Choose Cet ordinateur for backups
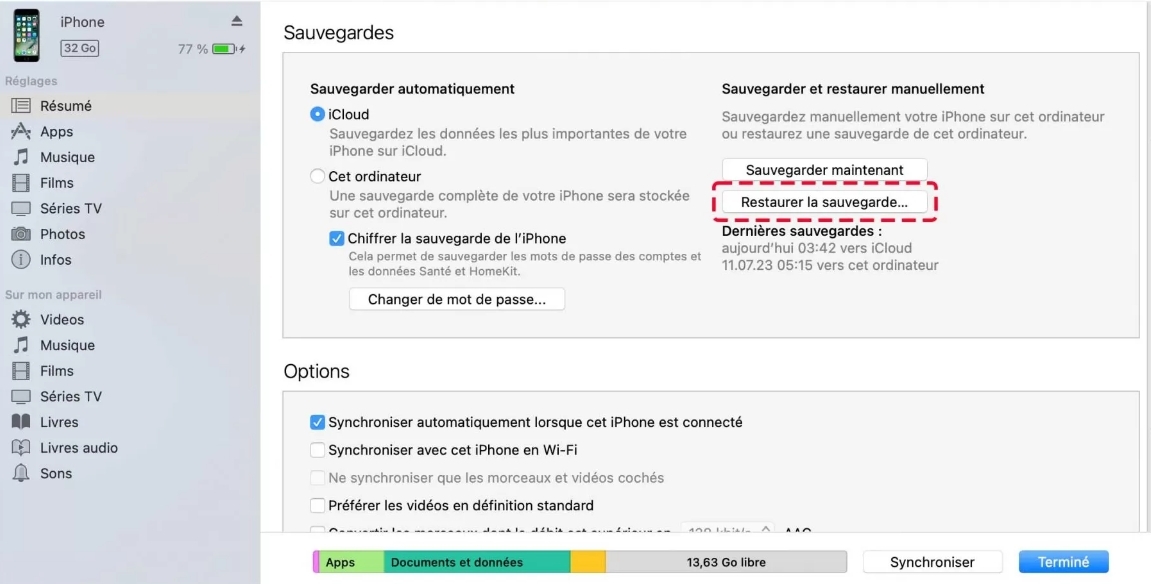 [x=317, y=174]
